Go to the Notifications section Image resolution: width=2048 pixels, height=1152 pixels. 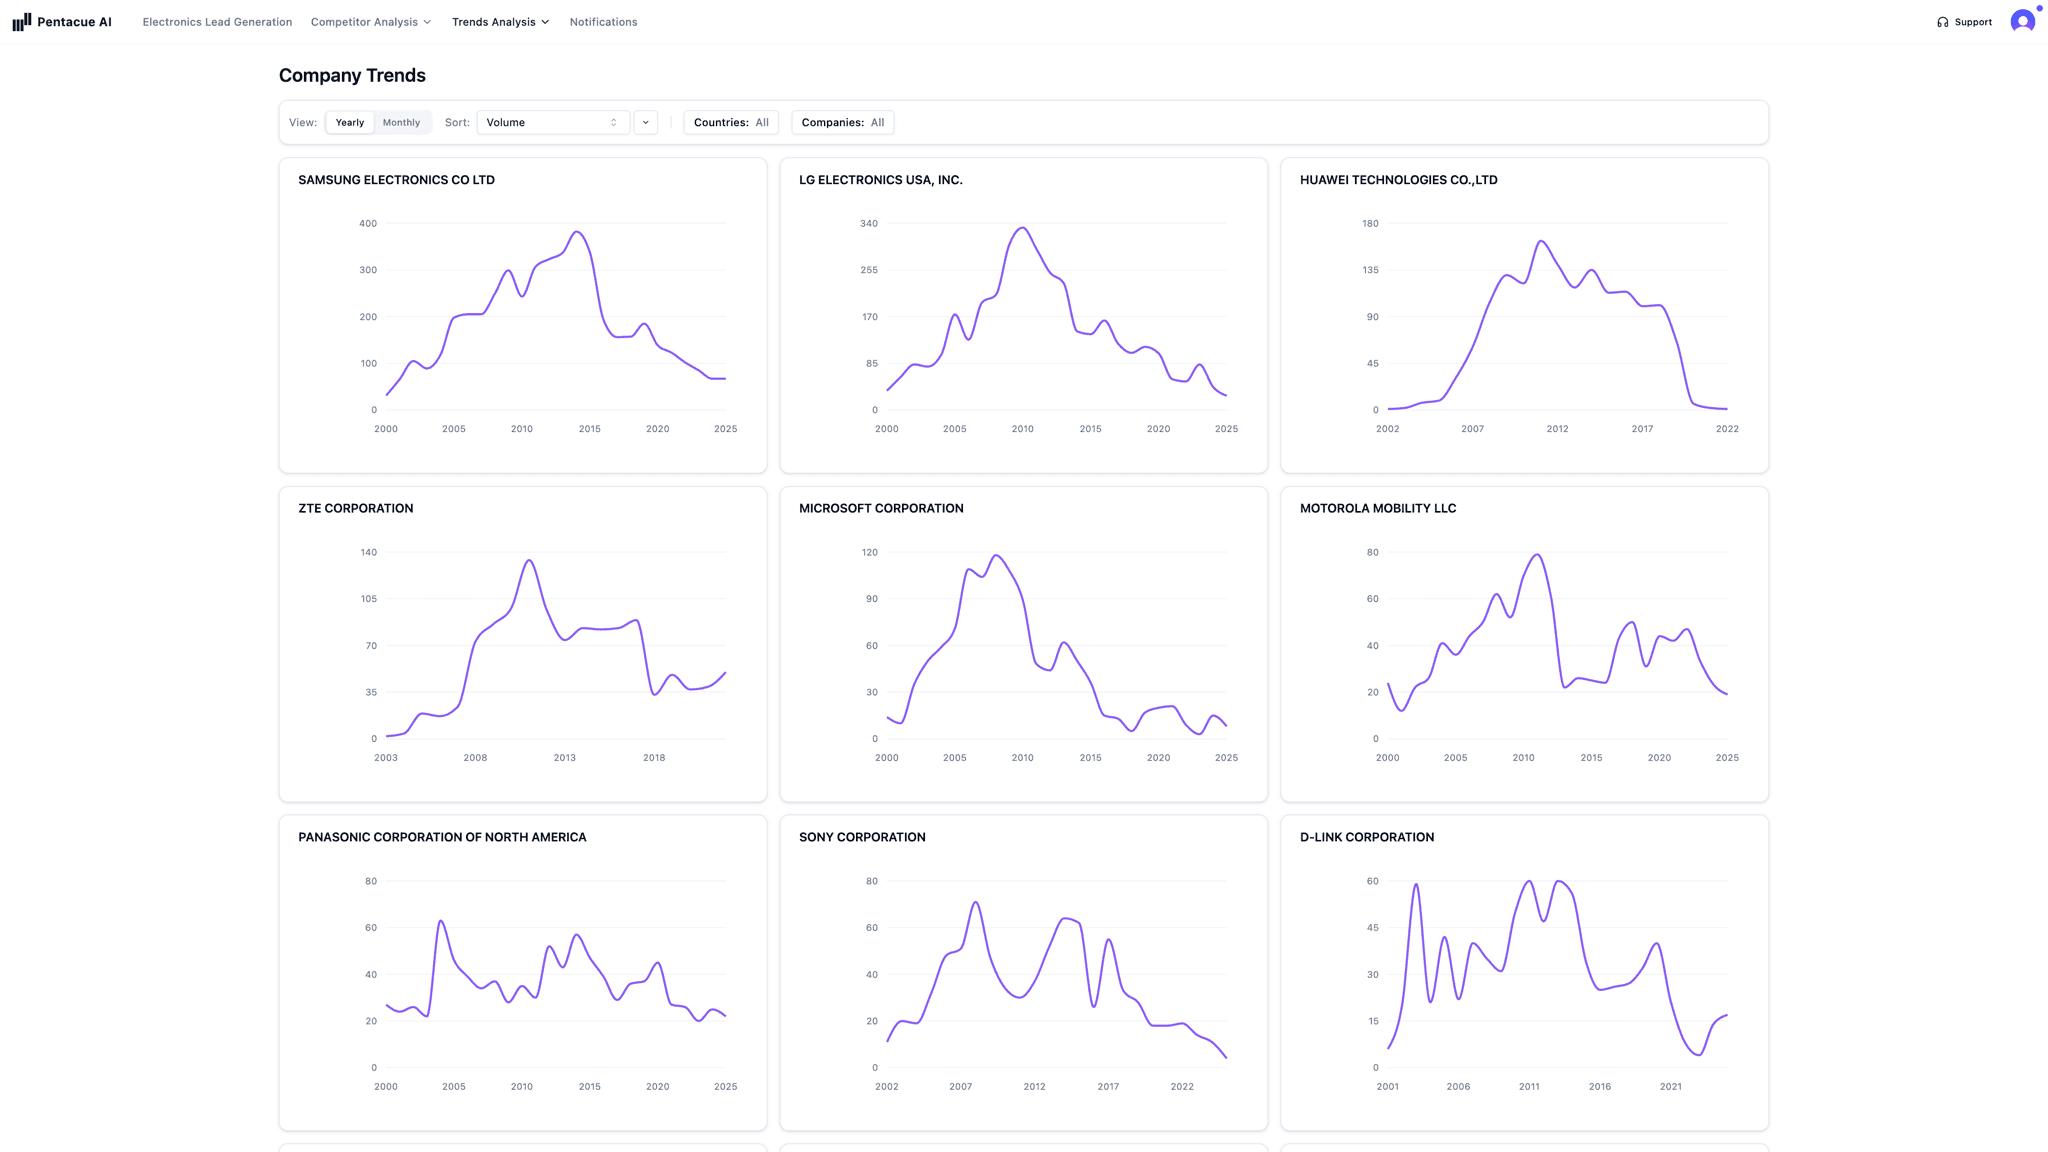[x=603, y=21]
